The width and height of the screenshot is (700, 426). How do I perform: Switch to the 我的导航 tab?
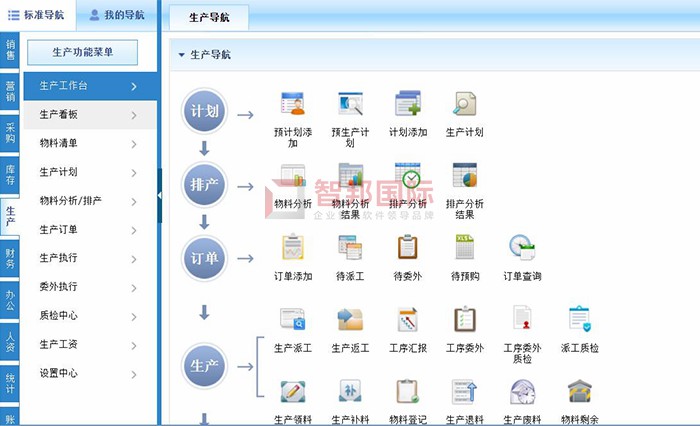coord(117,15)
